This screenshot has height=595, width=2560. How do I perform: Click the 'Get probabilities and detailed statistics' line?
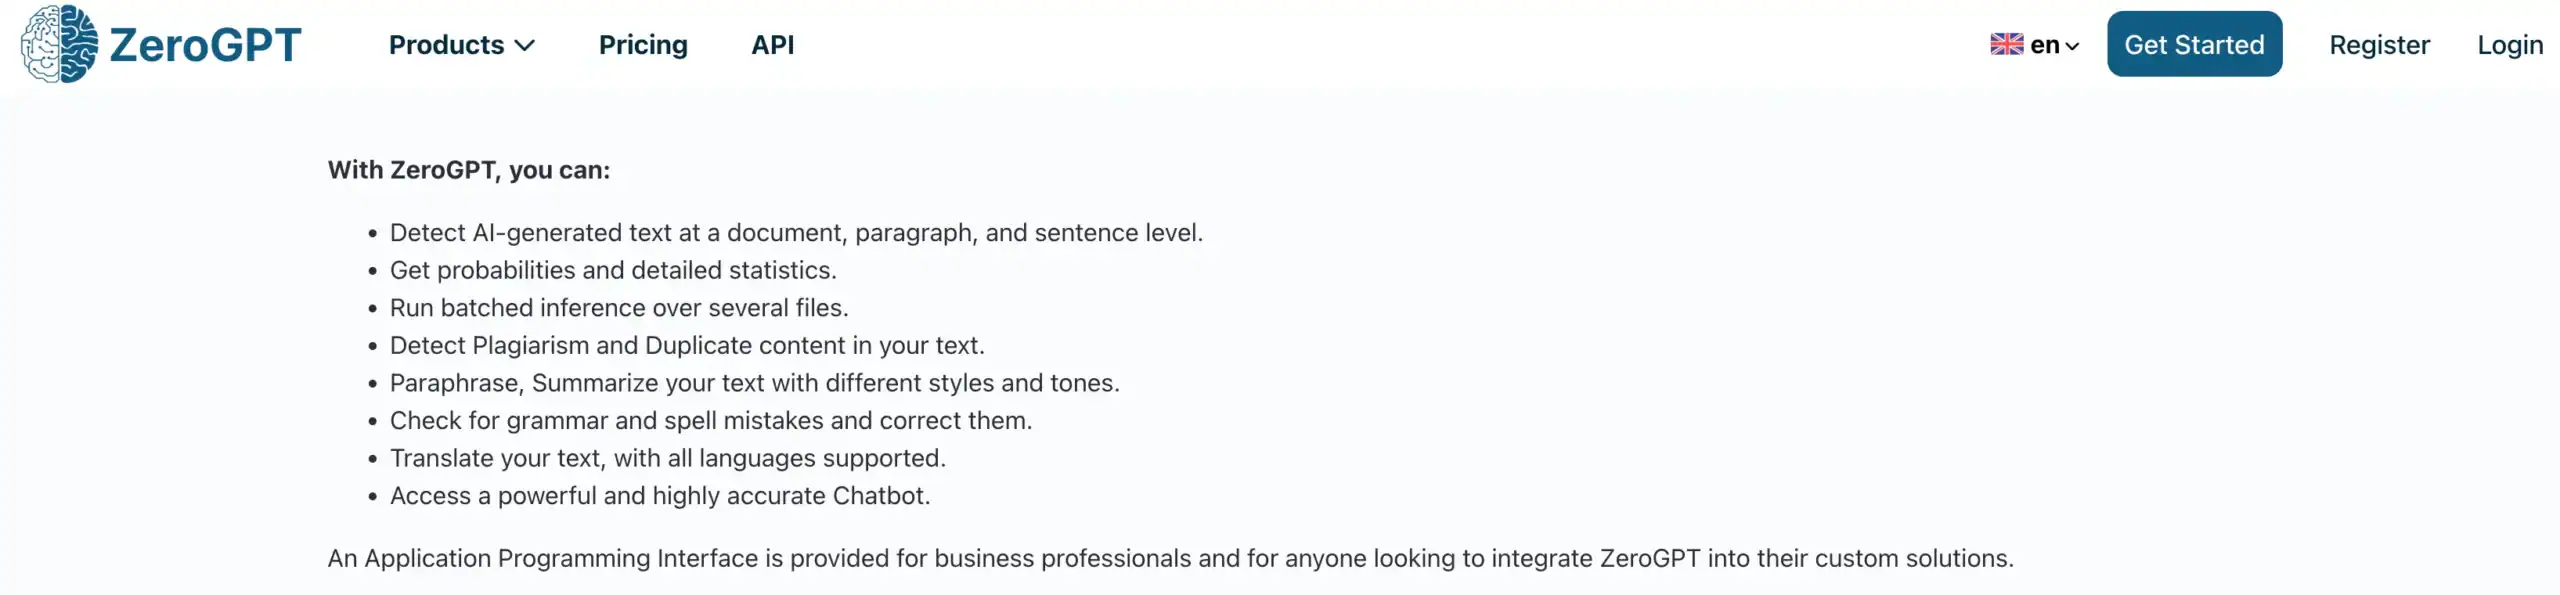[x=613, y=270]
